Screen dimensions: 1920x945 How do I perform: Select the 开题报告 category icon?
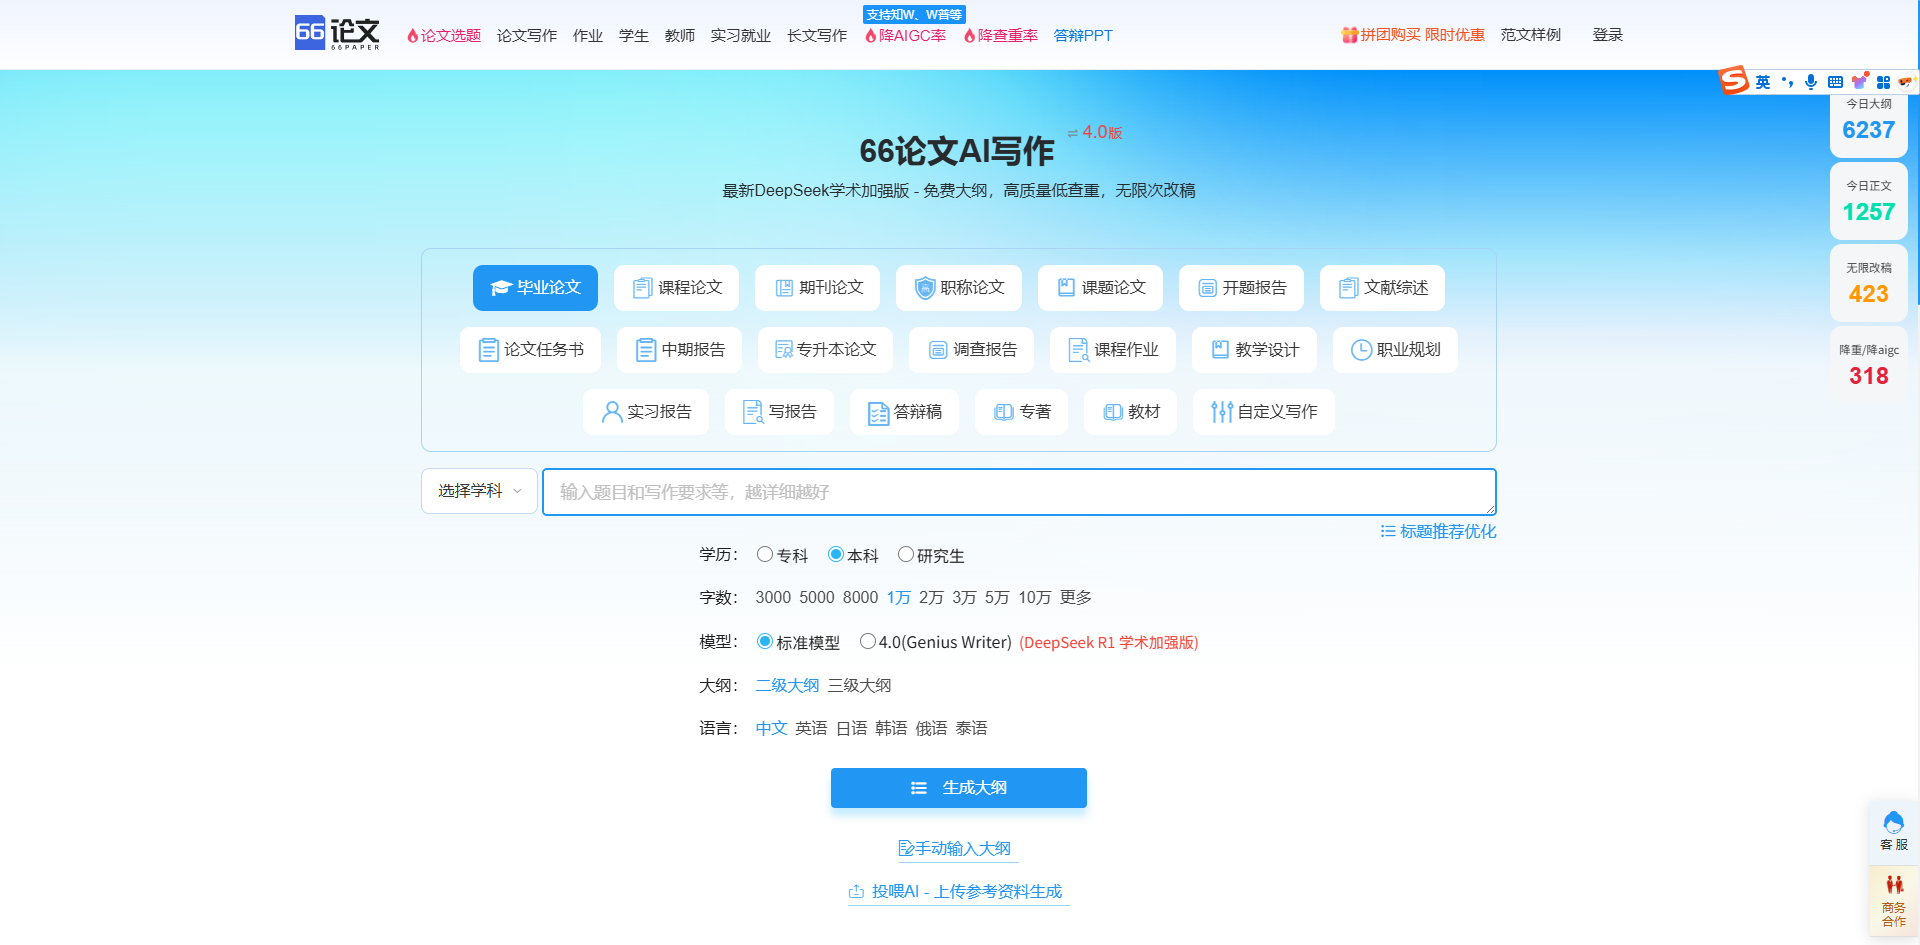coord(1206,288)
